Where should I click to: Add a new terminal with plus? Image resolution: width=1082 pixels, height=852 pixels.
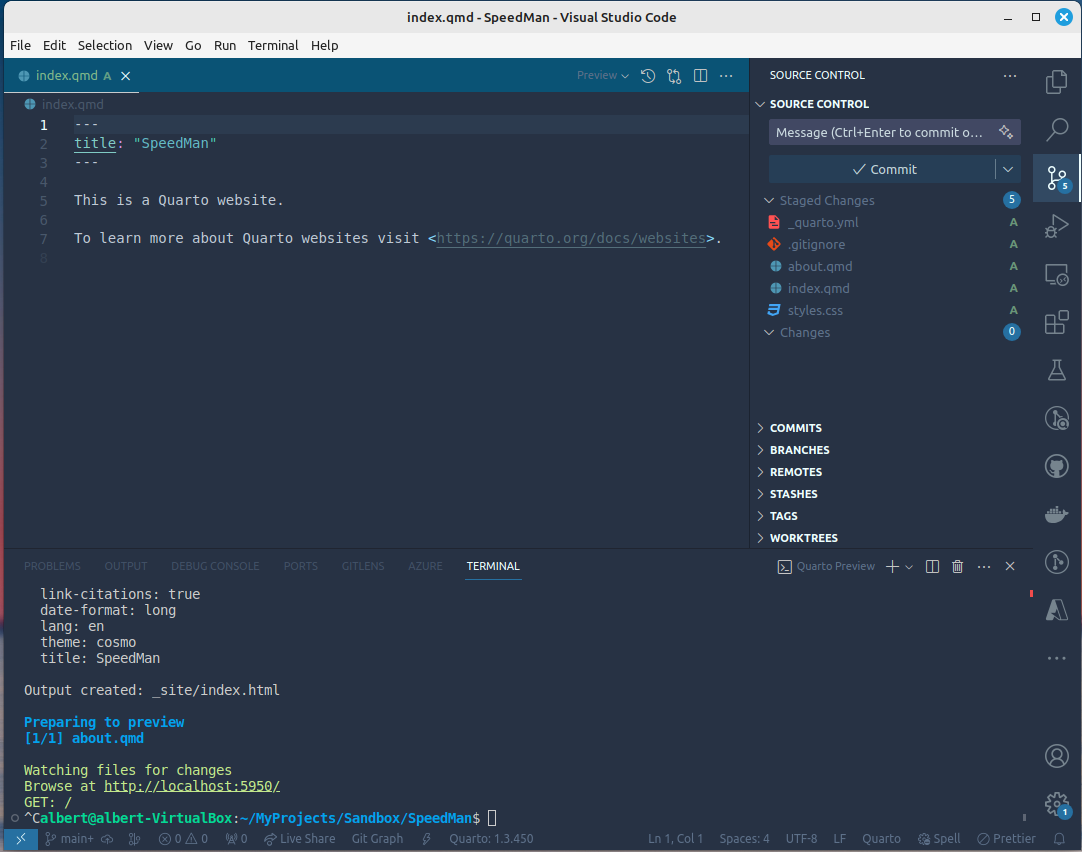(892, 566)
